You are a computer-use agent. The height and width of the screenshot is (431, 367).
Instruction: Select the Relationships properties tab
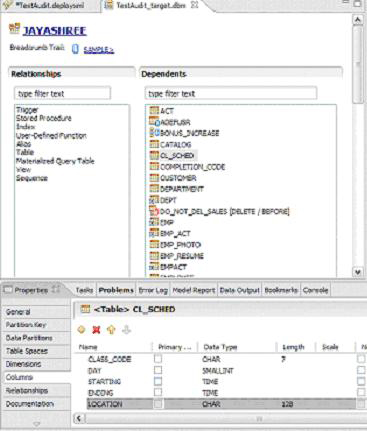[x=36, y=390]
